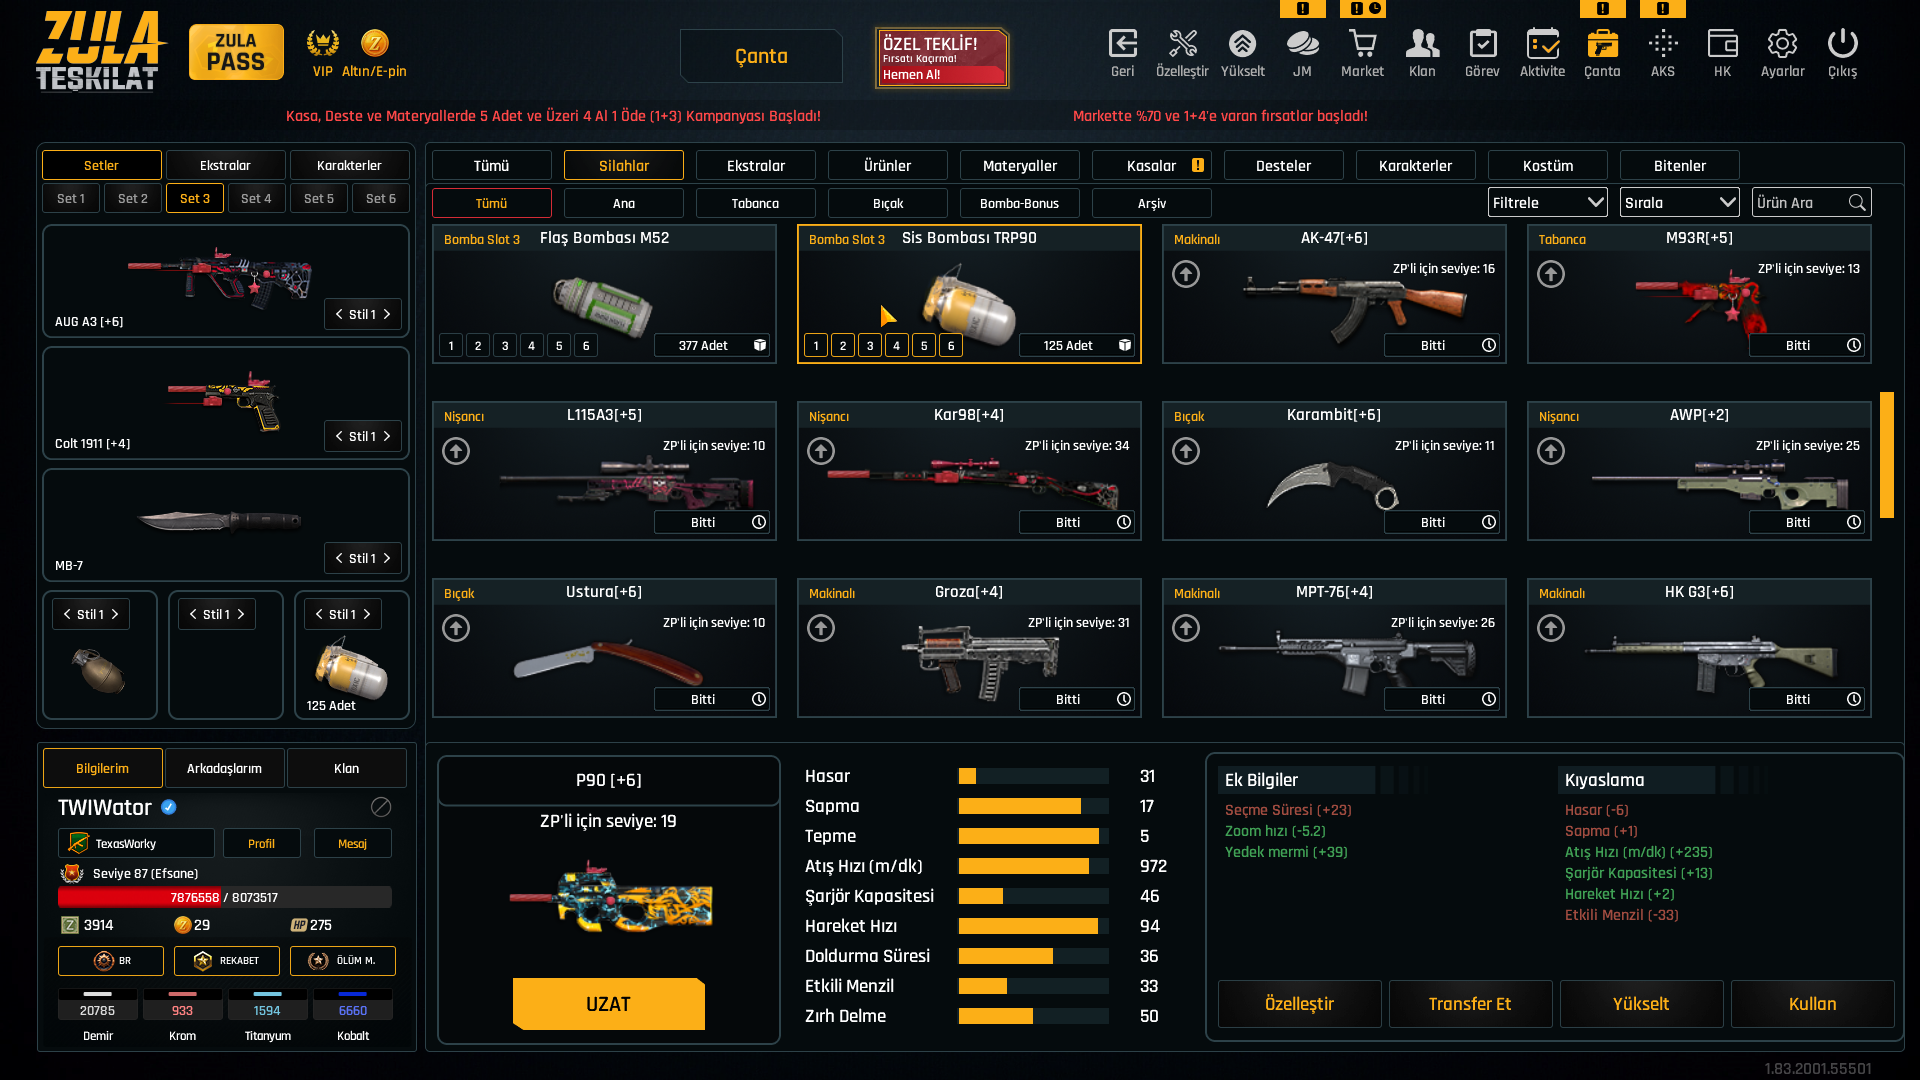
Task: Click next style arrow above frag grenade slot
Action: click(115, 614)
